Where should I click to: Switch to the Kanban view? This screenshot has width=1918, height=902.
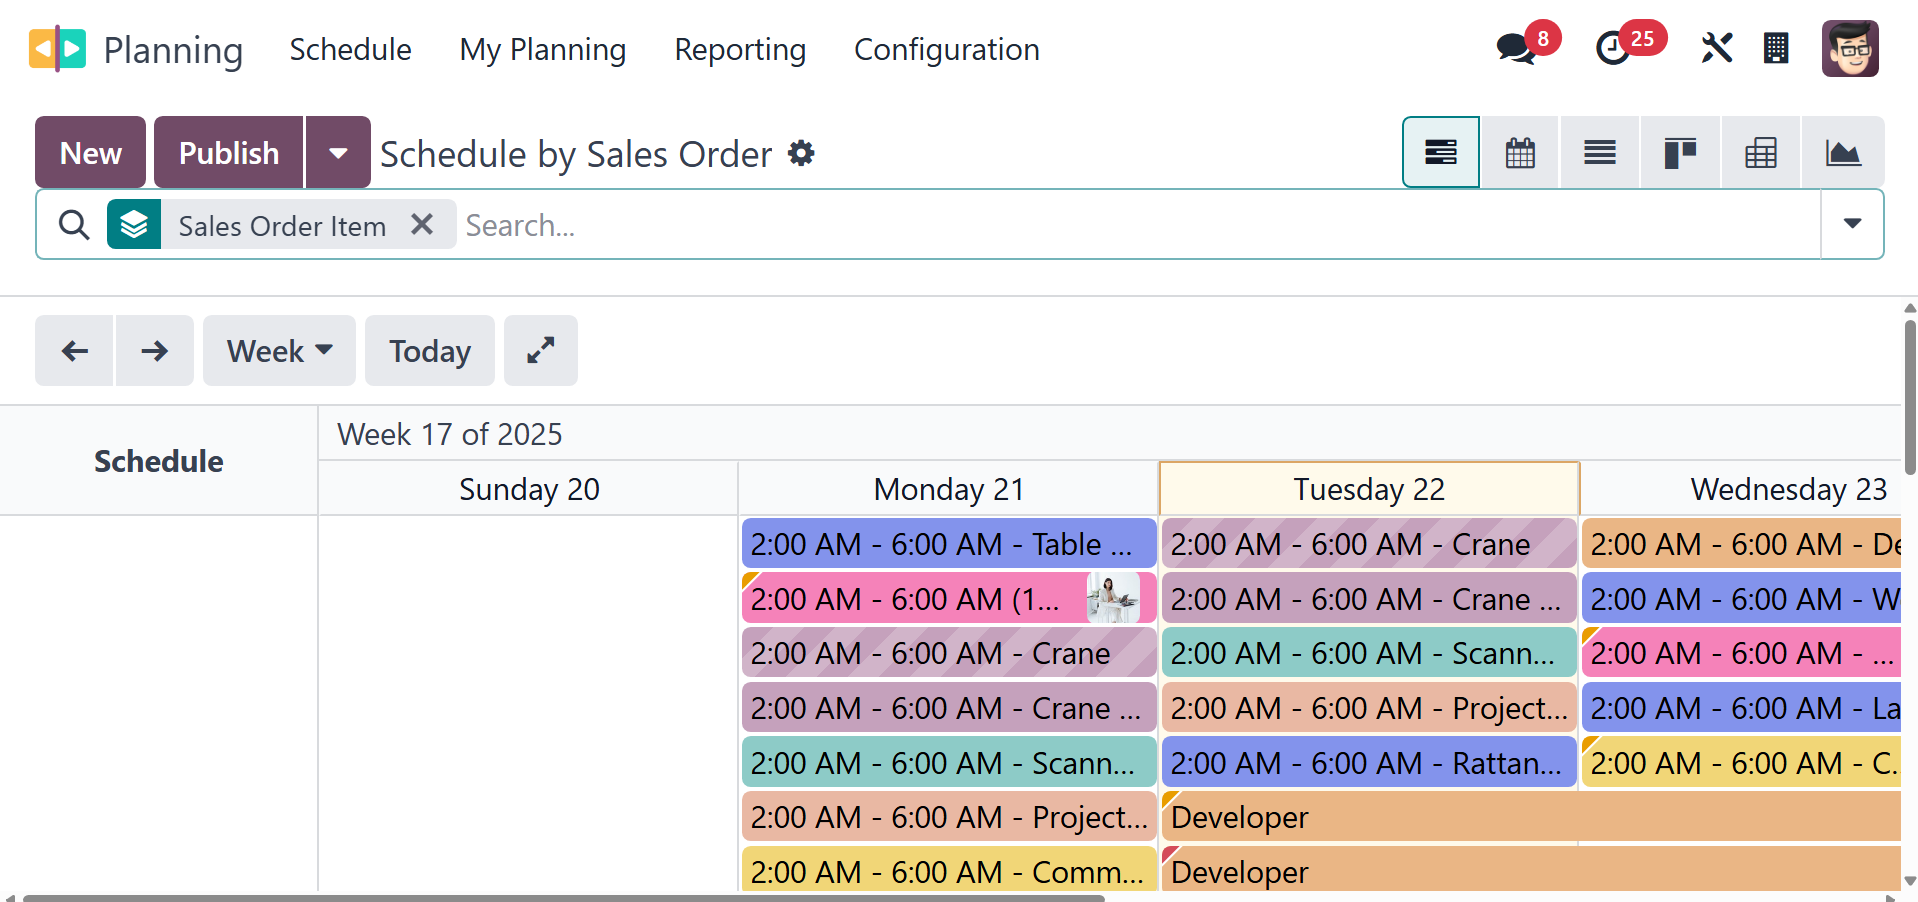point(1680,153)
